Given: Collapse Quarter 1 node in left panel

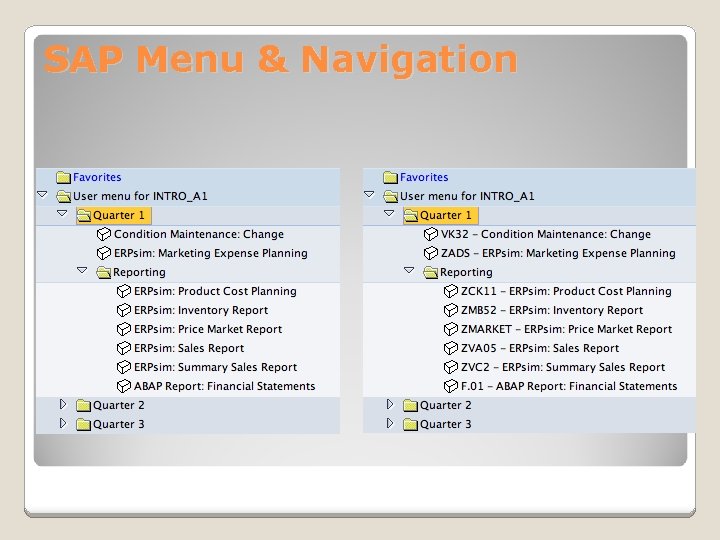Looking at the screenshot, I should point(62,214).
